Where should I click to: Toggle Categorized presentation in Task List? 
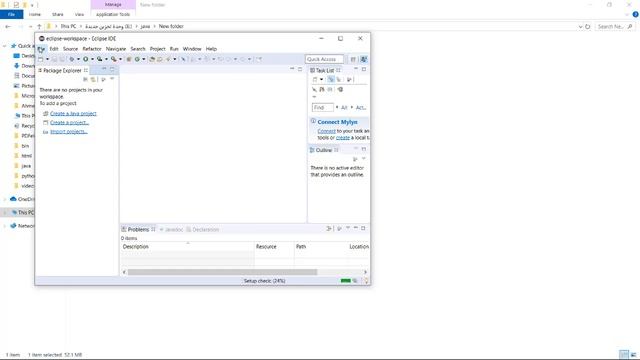pos(331,79)
